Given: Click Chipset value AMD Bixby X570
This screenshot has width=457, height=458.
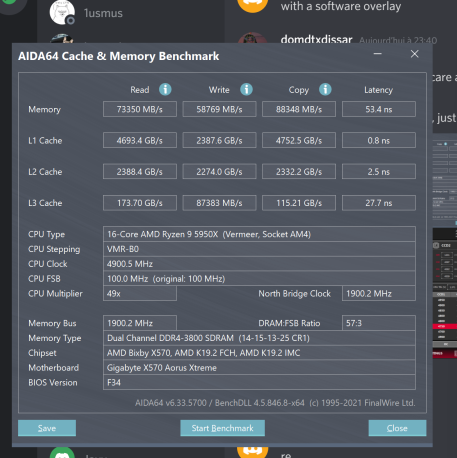Looking at the screenshot, I should 259,353.
